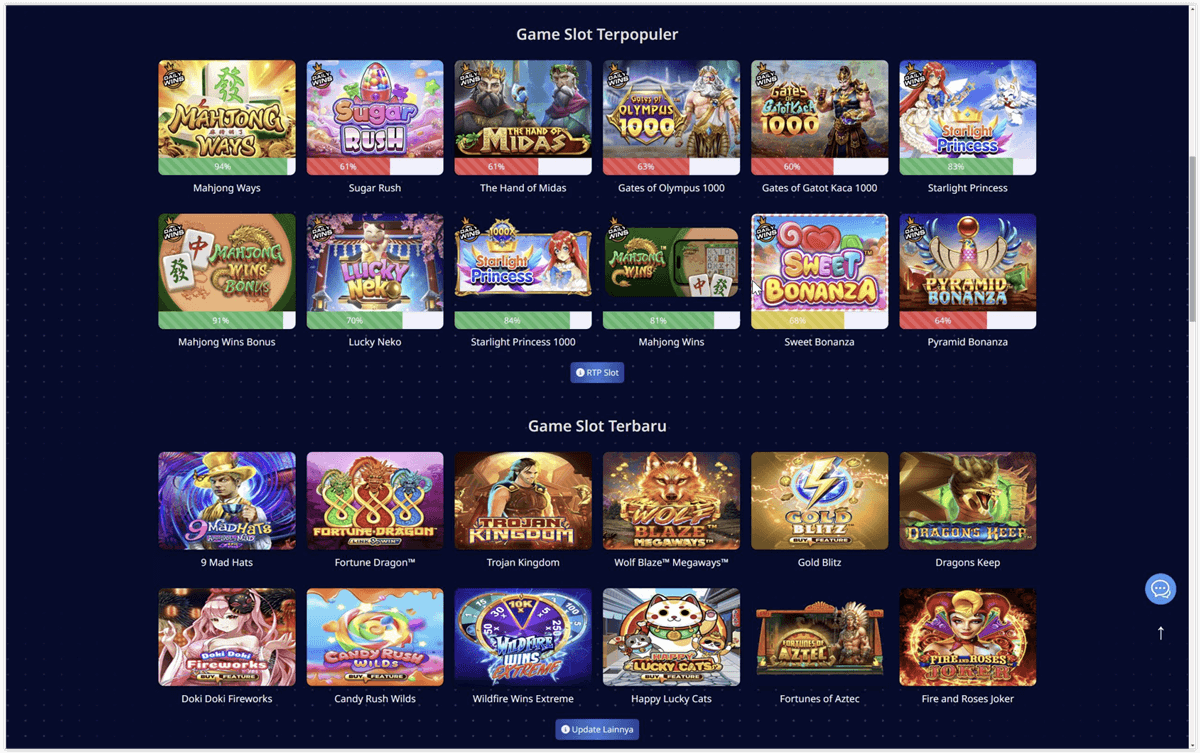
Task: Click the Sweet Bonanza game image
Action: tap(819, 263)
